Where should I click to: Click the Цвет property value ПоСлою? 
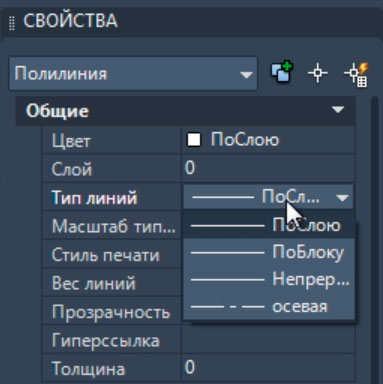245,140
